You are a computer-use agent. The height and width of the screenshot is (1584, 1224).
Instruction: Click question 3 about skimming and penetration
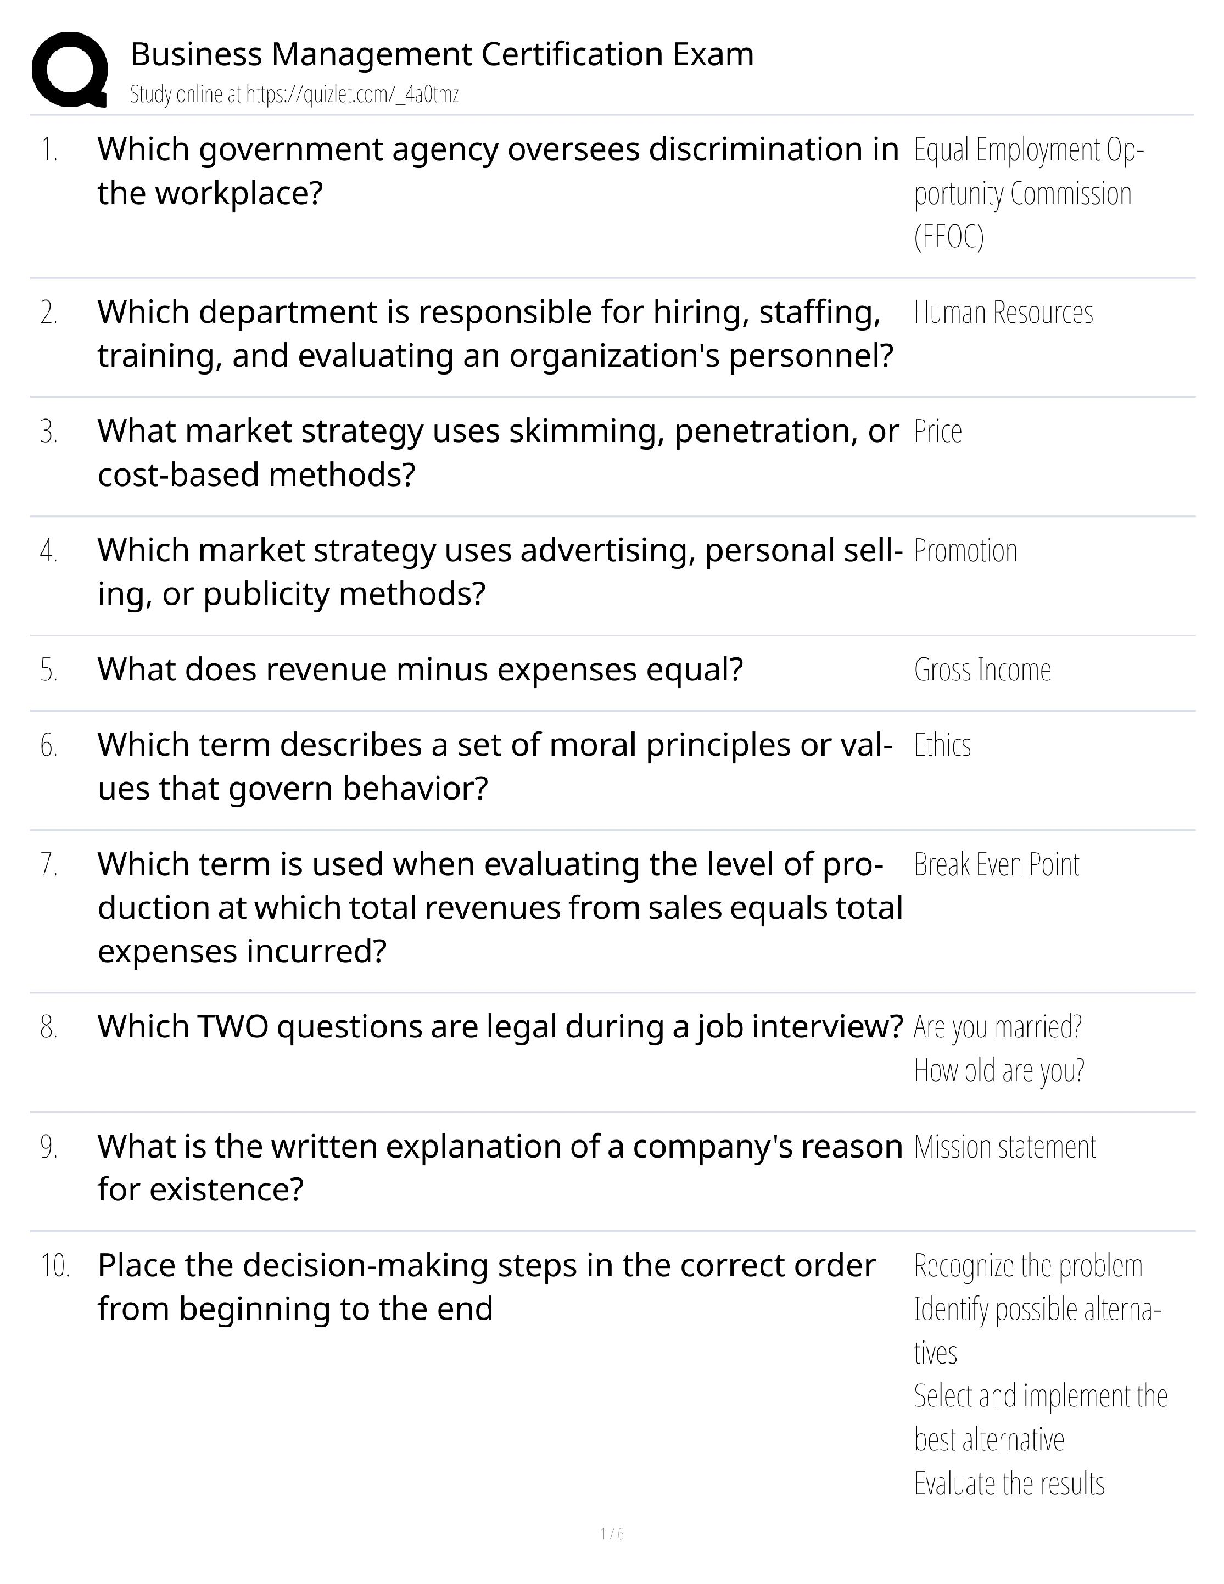498,452
